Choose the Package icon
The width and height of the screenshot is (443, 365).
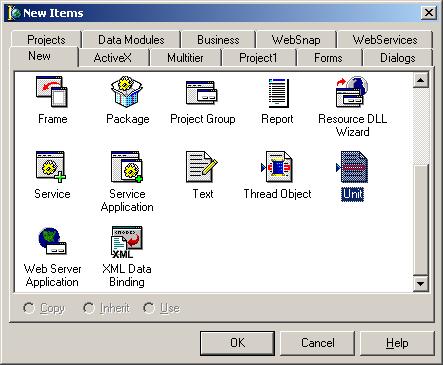click(x=127, y=92)
